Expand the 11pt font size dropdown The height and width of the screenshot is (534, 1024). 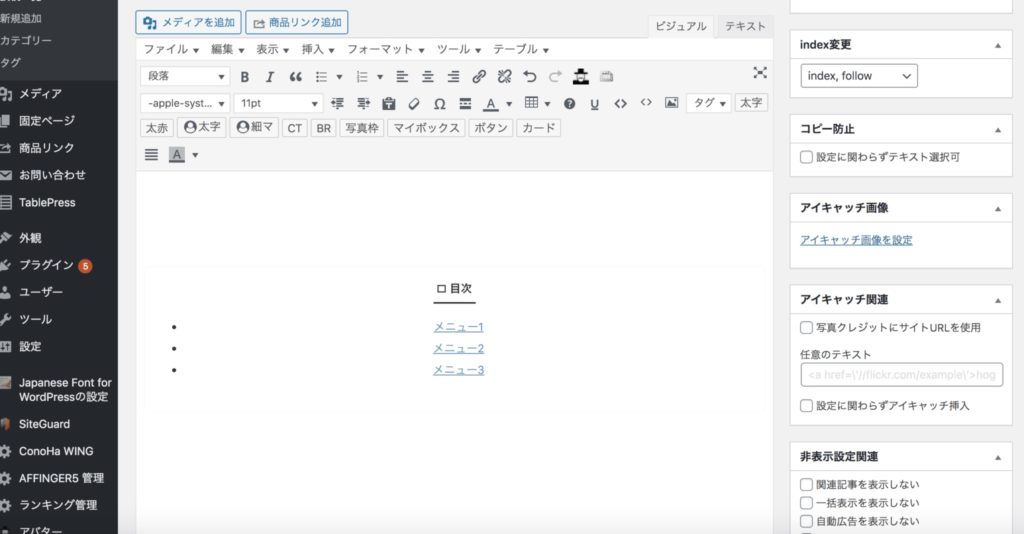point(279,103)
